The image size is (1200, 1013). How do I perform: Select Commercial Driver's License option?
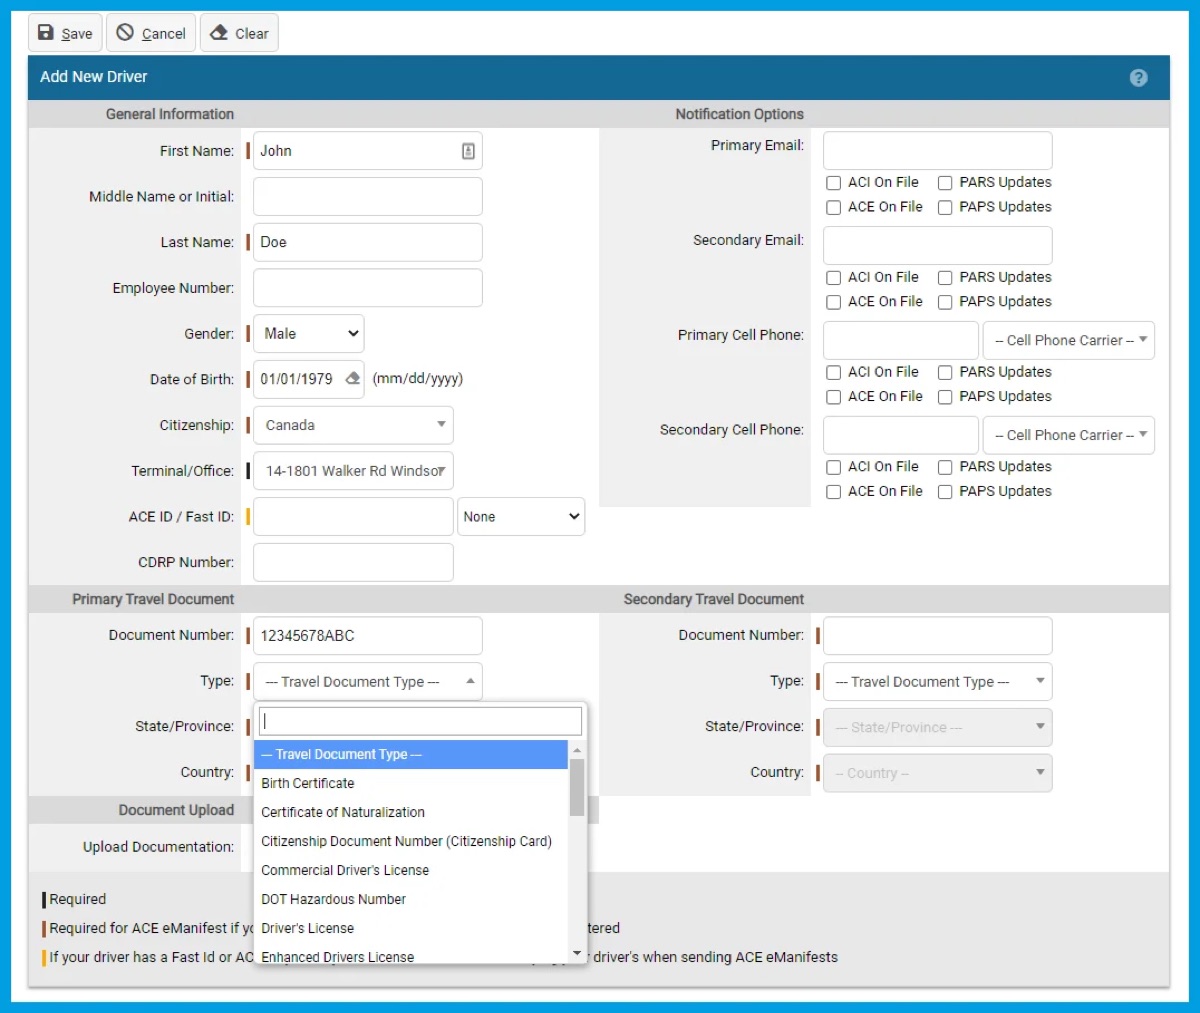click(411, 870)
